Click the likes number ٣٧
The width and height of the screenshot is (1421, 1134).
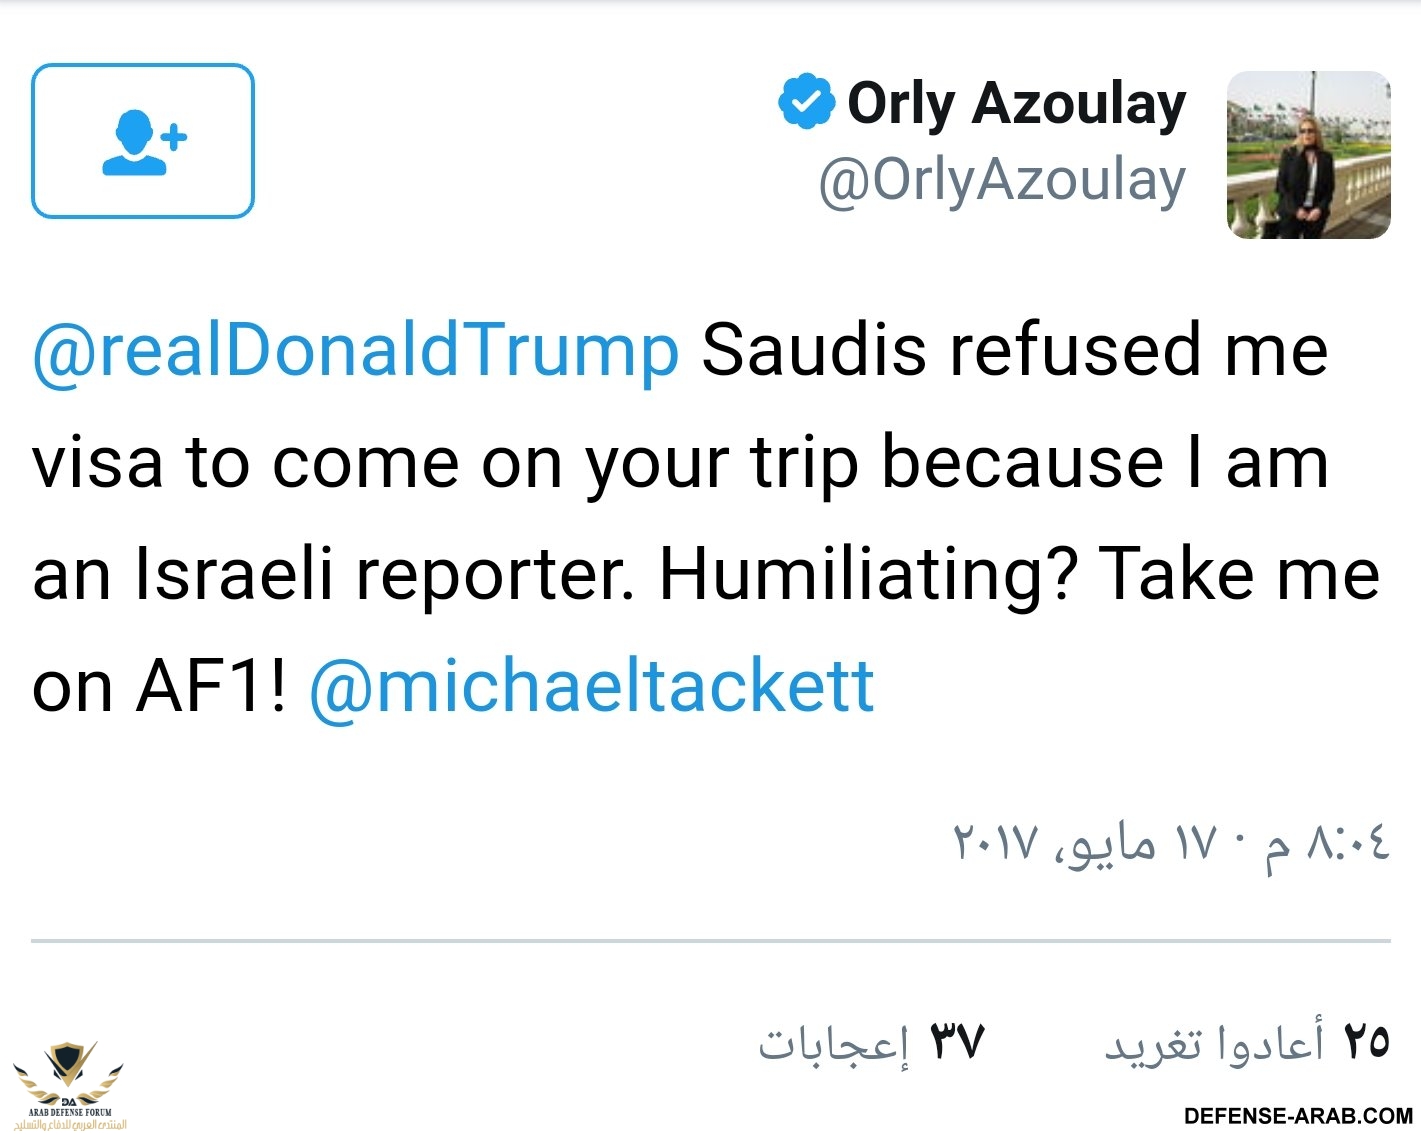click(958, 1042)
